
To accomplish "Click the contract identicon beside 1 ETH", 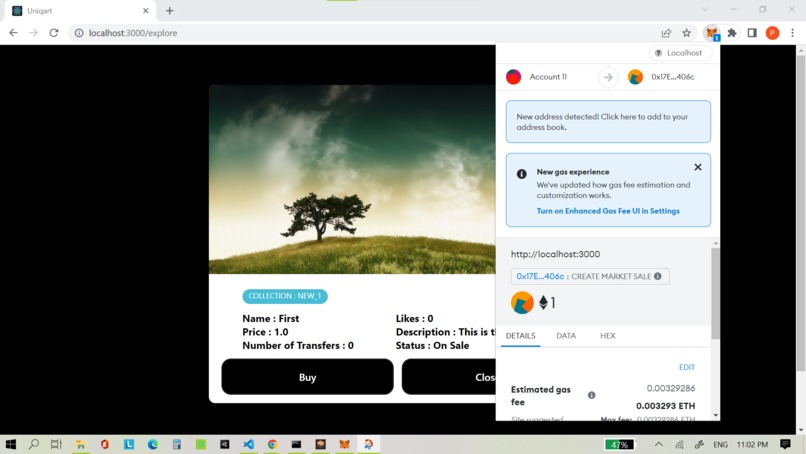I will tap(522, 302).
